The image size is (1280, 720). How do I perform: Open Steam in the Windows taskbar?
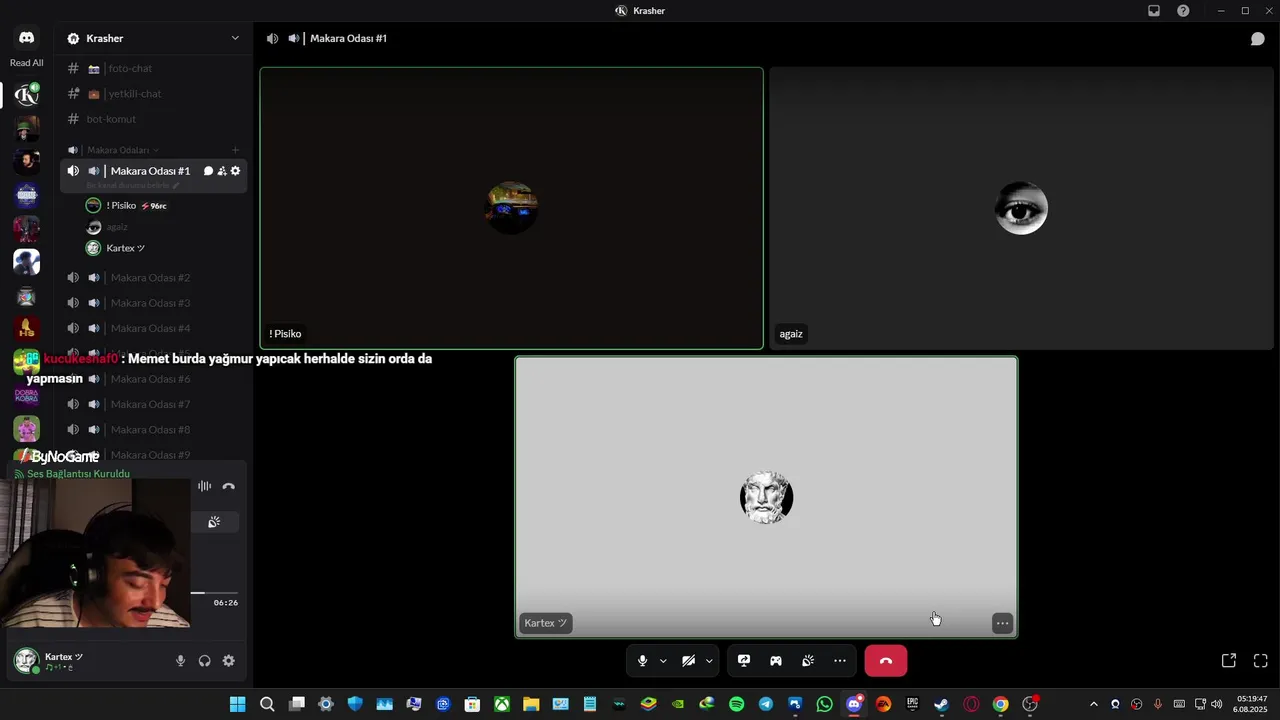coord(941,704)
